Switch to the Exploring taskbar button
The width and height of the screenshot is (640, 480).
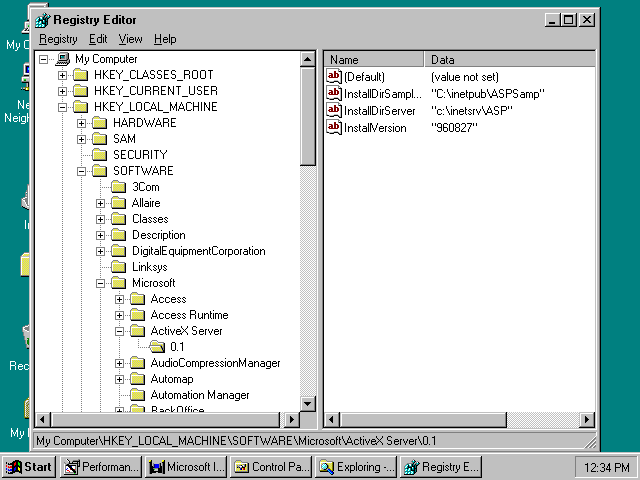[356, 467]
